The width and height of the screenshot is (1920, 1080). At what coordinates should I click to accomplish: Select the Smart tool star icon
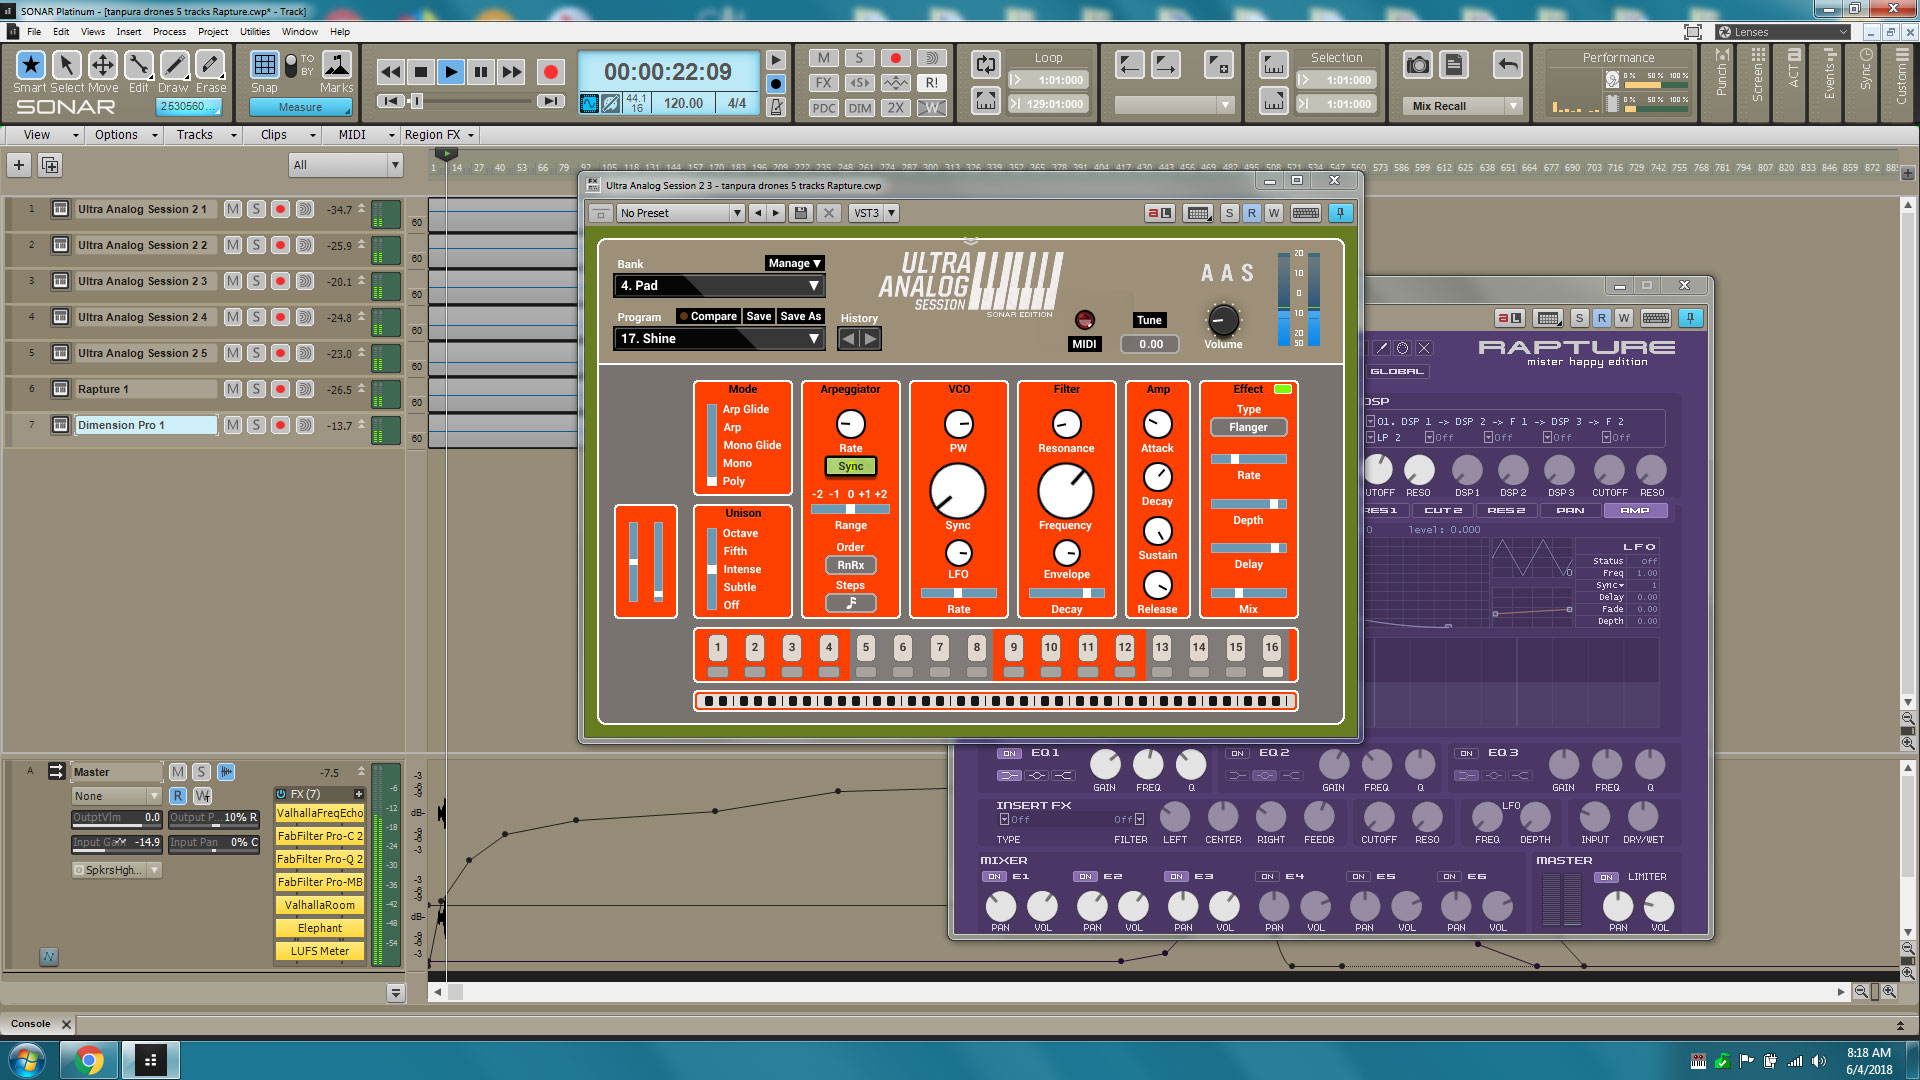(31, 66)
